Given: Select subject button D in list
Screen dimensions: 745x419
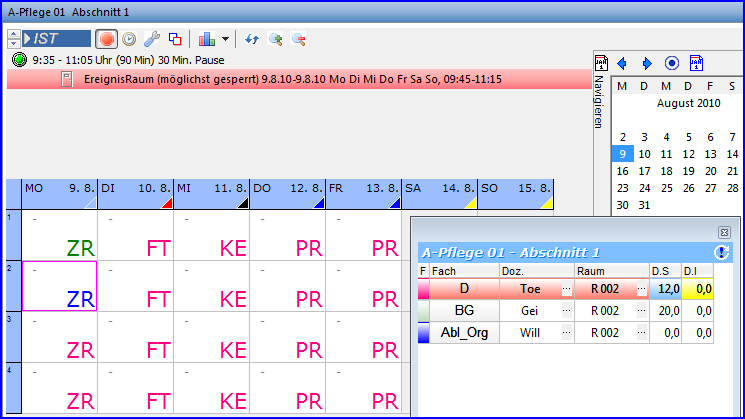Looking at the screenshot, I should pyautogui.click(x=463, y=290).
